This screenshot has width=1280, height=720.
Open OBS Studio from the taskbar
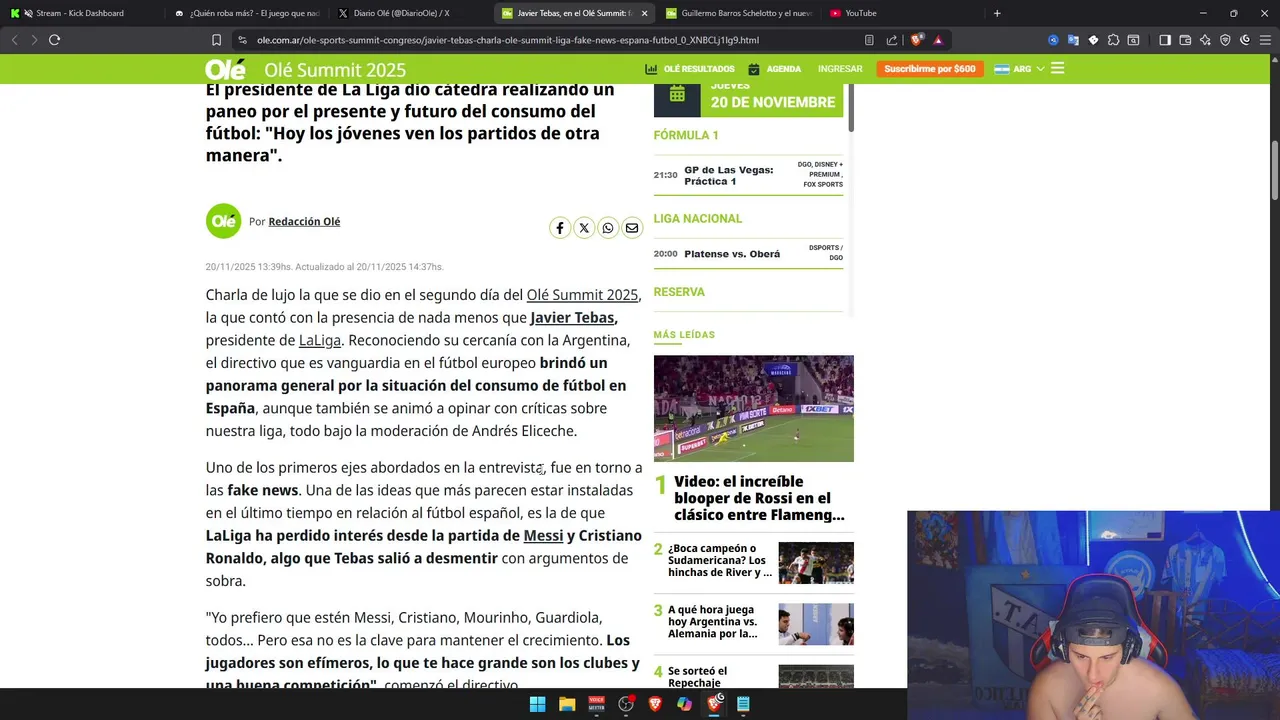(626, 704)
